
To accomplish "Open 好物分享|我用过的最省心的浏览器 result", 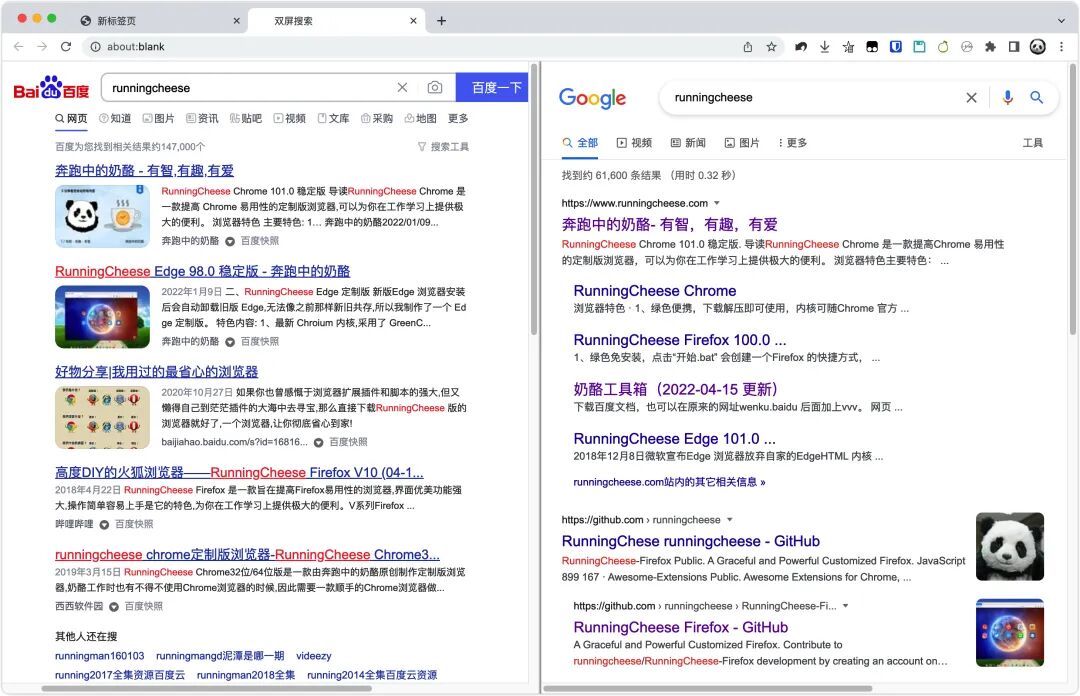I will [156, 371].
